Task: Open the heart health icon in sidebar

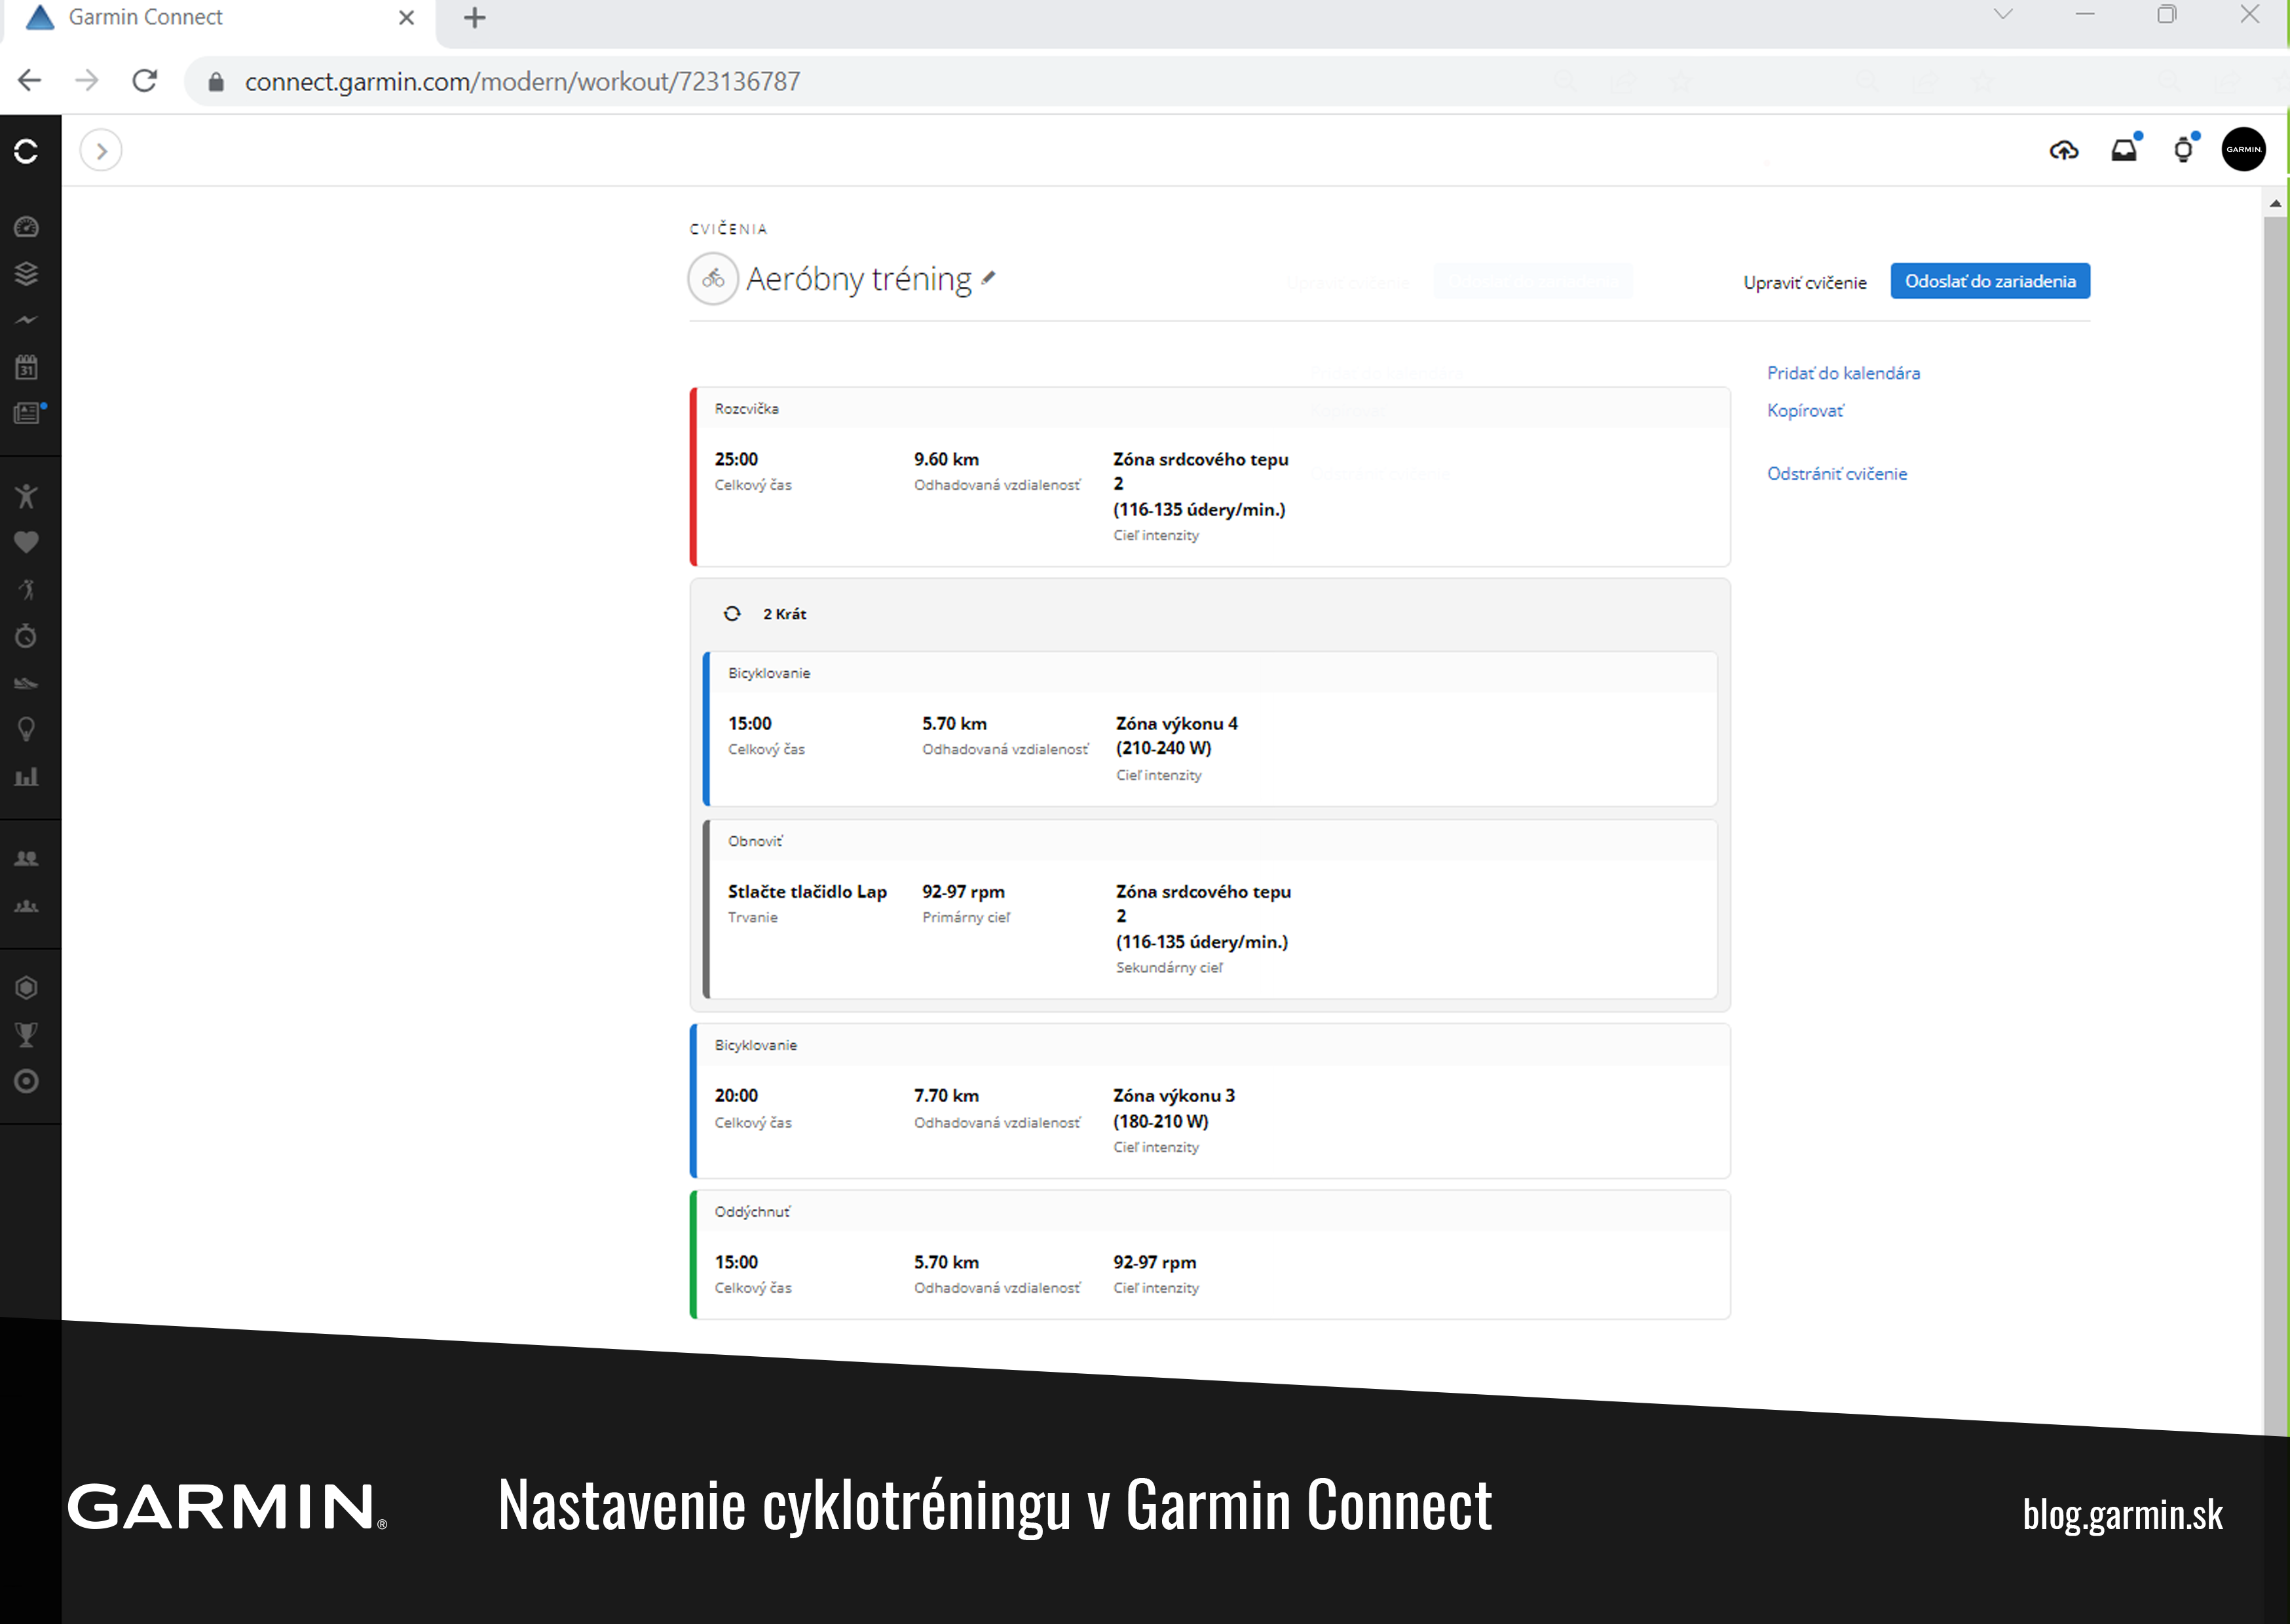Action: (26, 542)
